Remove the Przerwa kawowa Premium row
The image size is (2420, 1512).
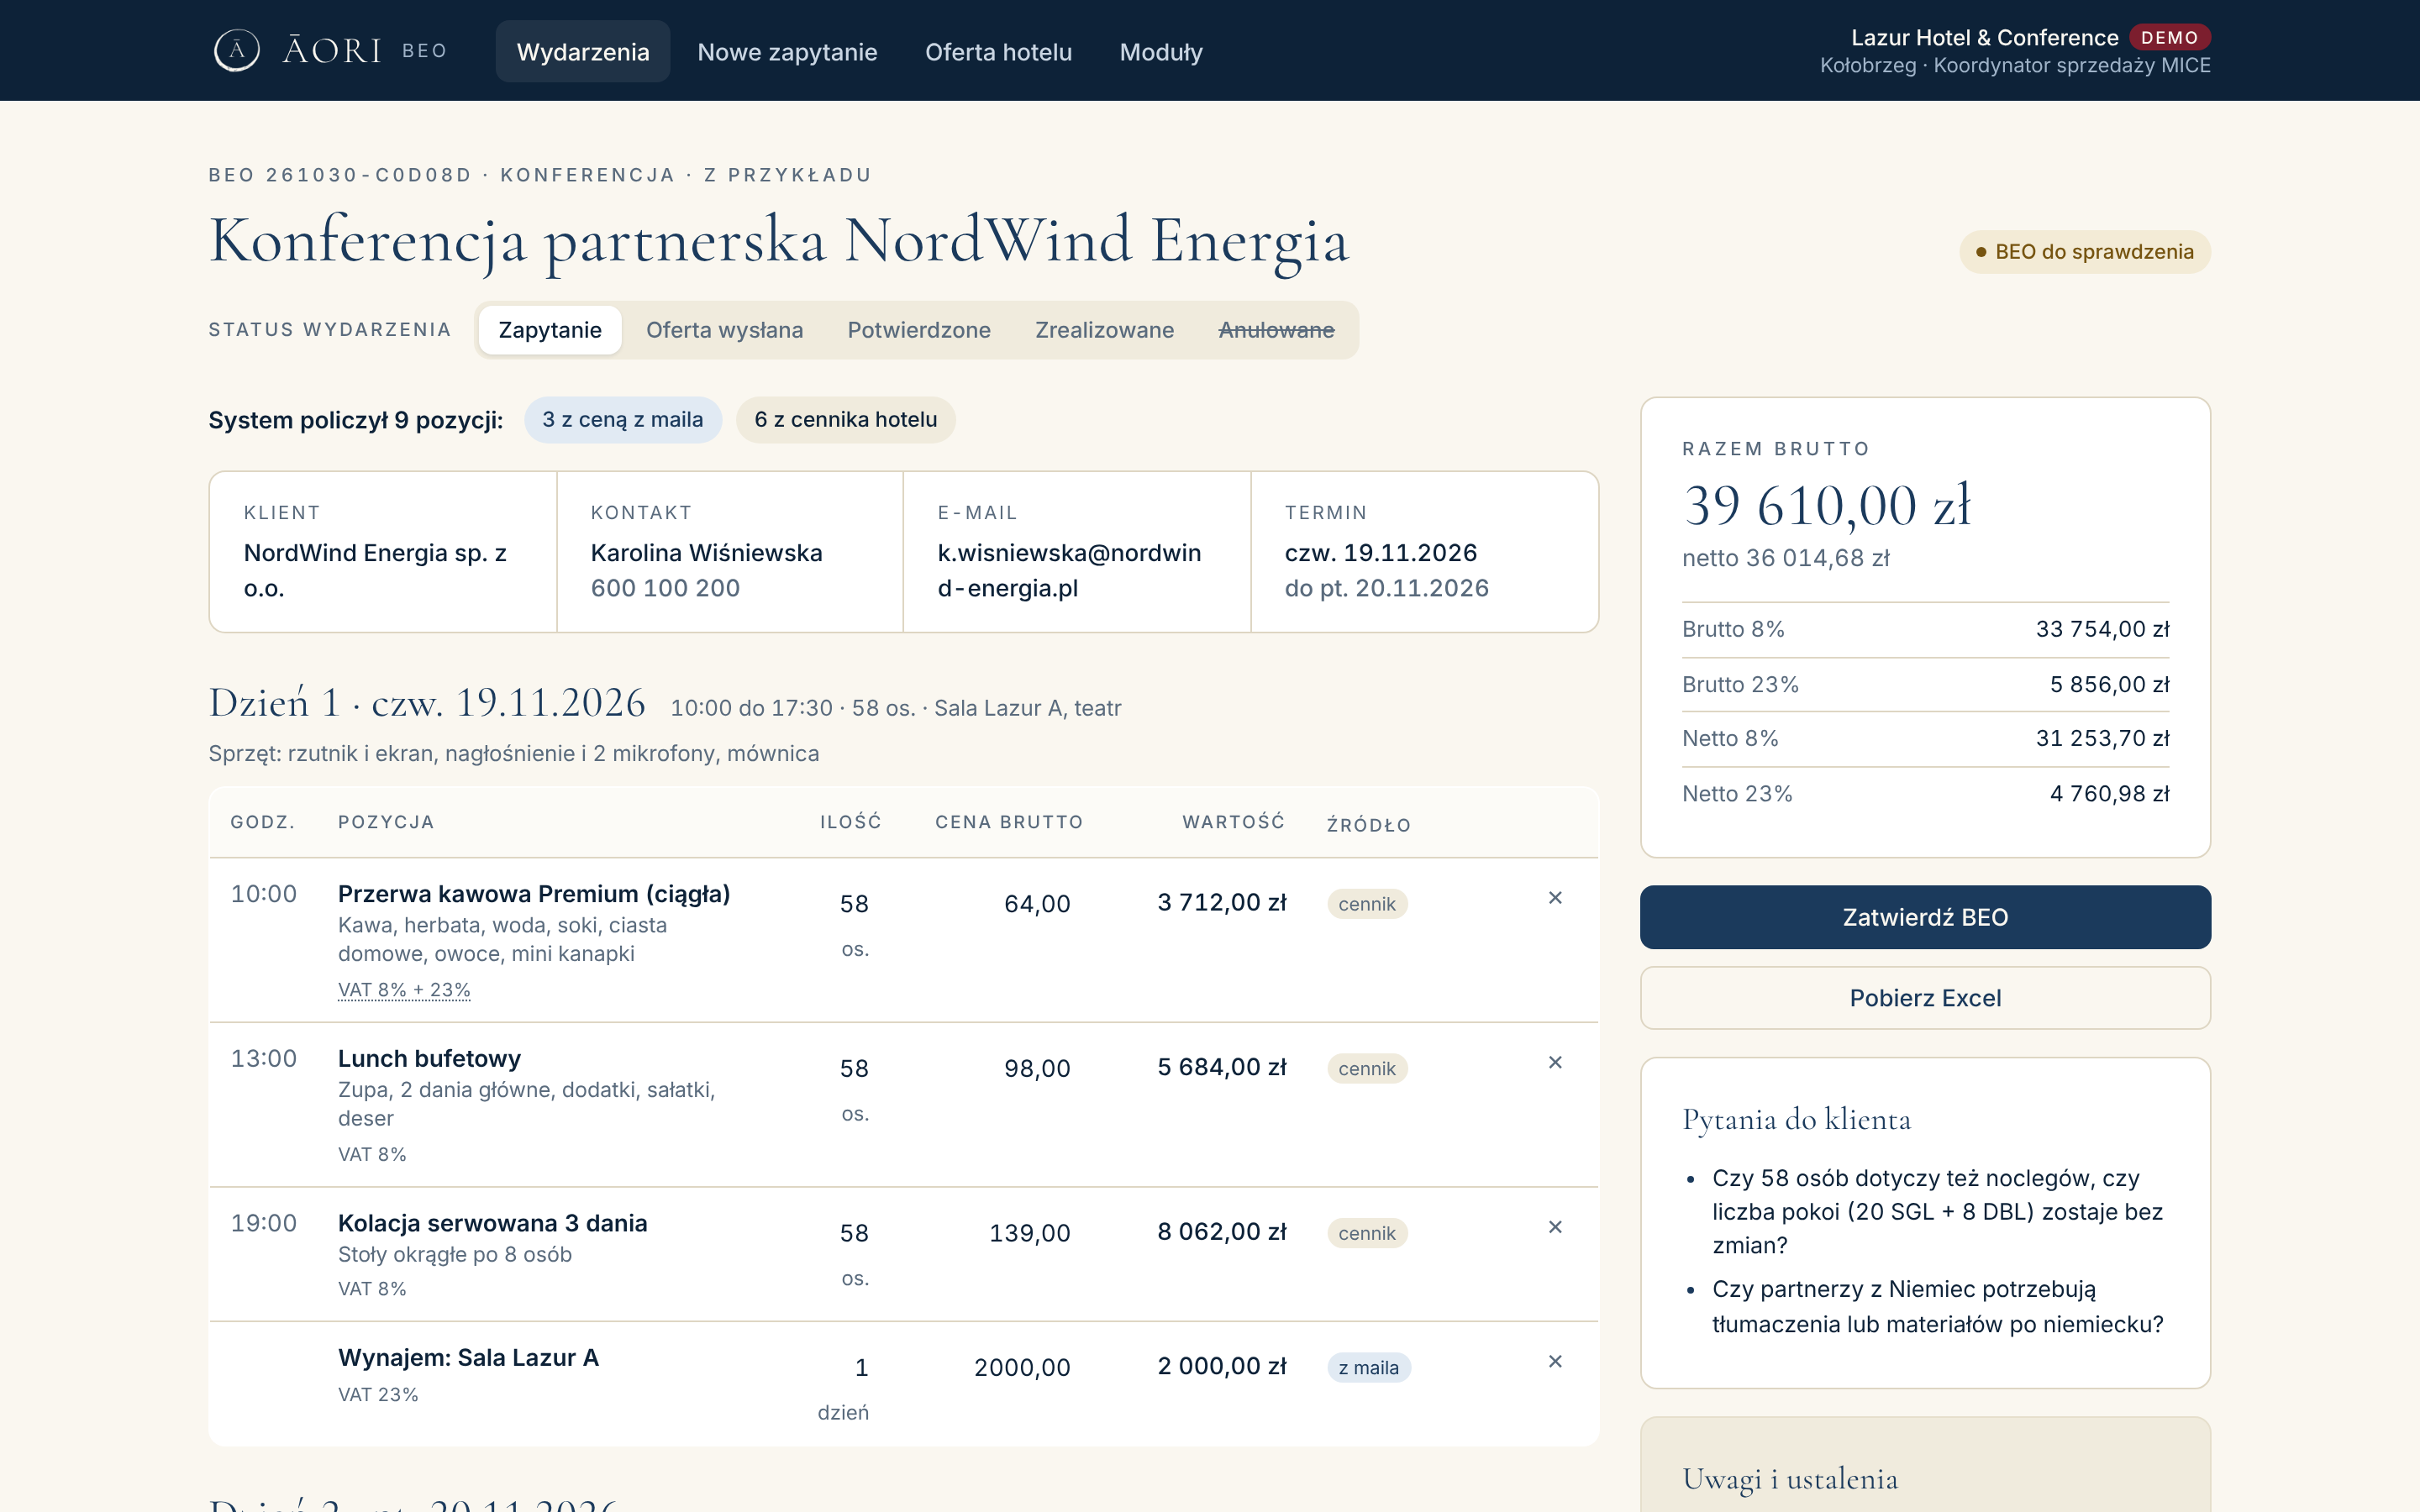click(x=1555, y=898)
